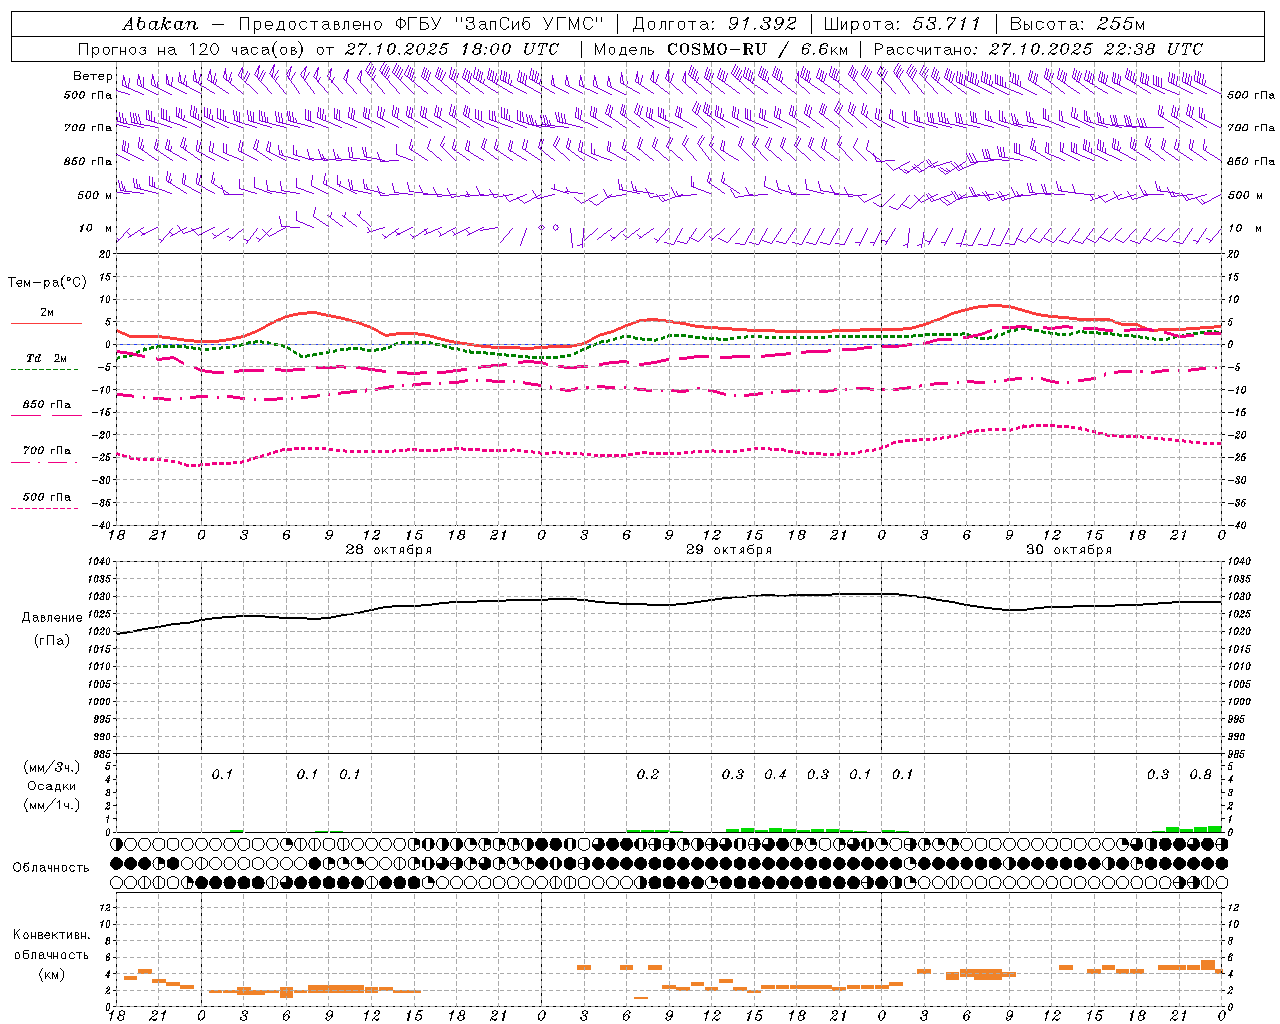This screenshot has height=1024, width=1280.
Task: Click the 0.2 precipitation value
Action: click(648, 774)
